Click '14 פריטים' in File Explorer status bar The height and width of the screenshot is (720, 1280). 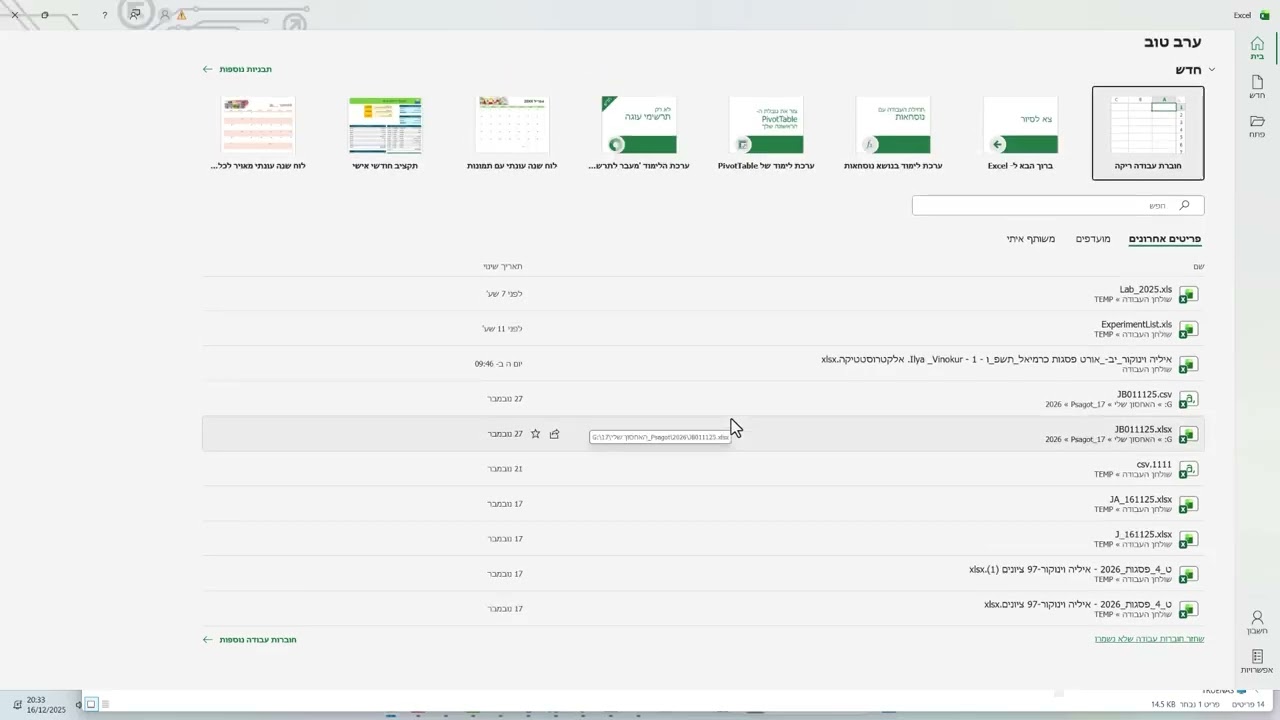1248,705
